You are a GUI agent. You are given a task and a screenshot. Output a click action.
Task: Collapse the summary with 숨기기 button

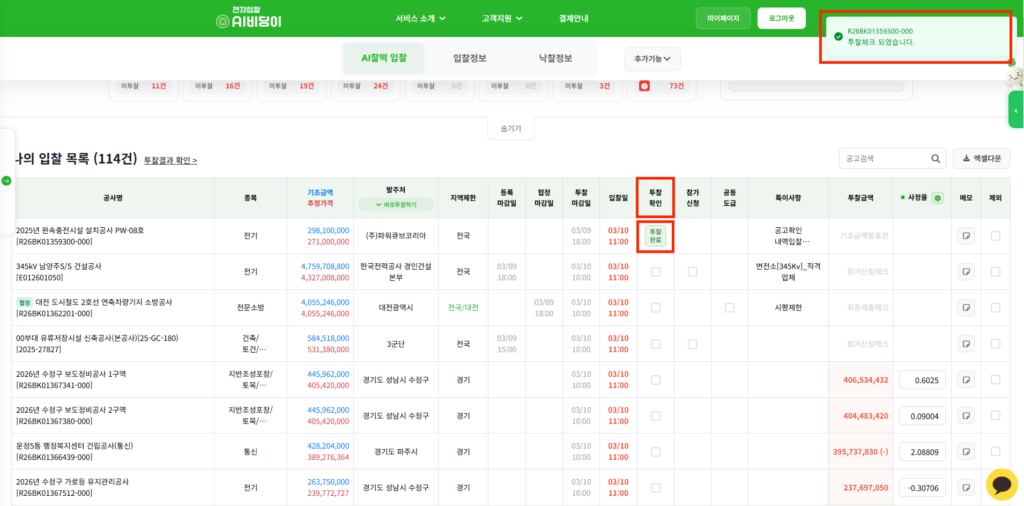[x=511, y=127]
